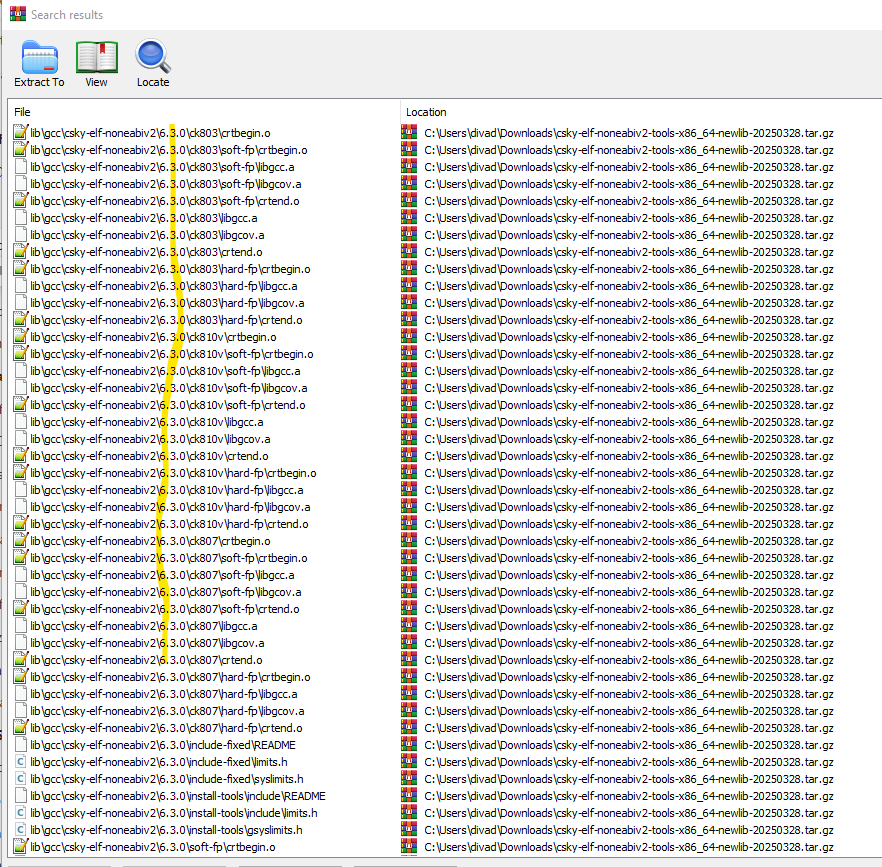This screenshot has width=882, height=867.
Task: Click archive icon in ck807\libgcc.a row
Action: tap(409, 625)
